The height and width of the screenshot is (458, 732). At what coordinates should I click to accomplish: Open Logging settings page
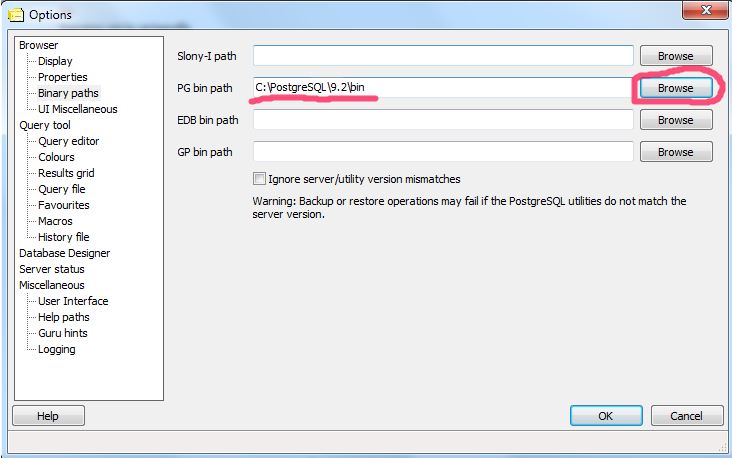point(56,349)
